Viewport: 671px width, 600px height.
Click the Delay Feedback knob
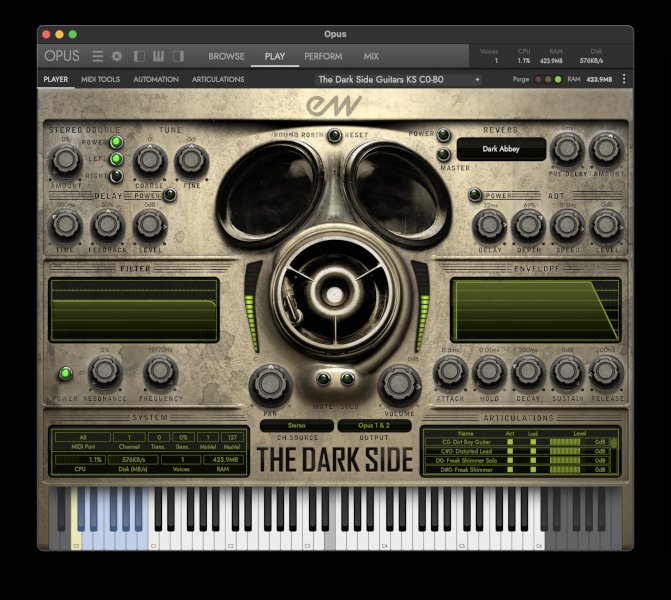107,226
